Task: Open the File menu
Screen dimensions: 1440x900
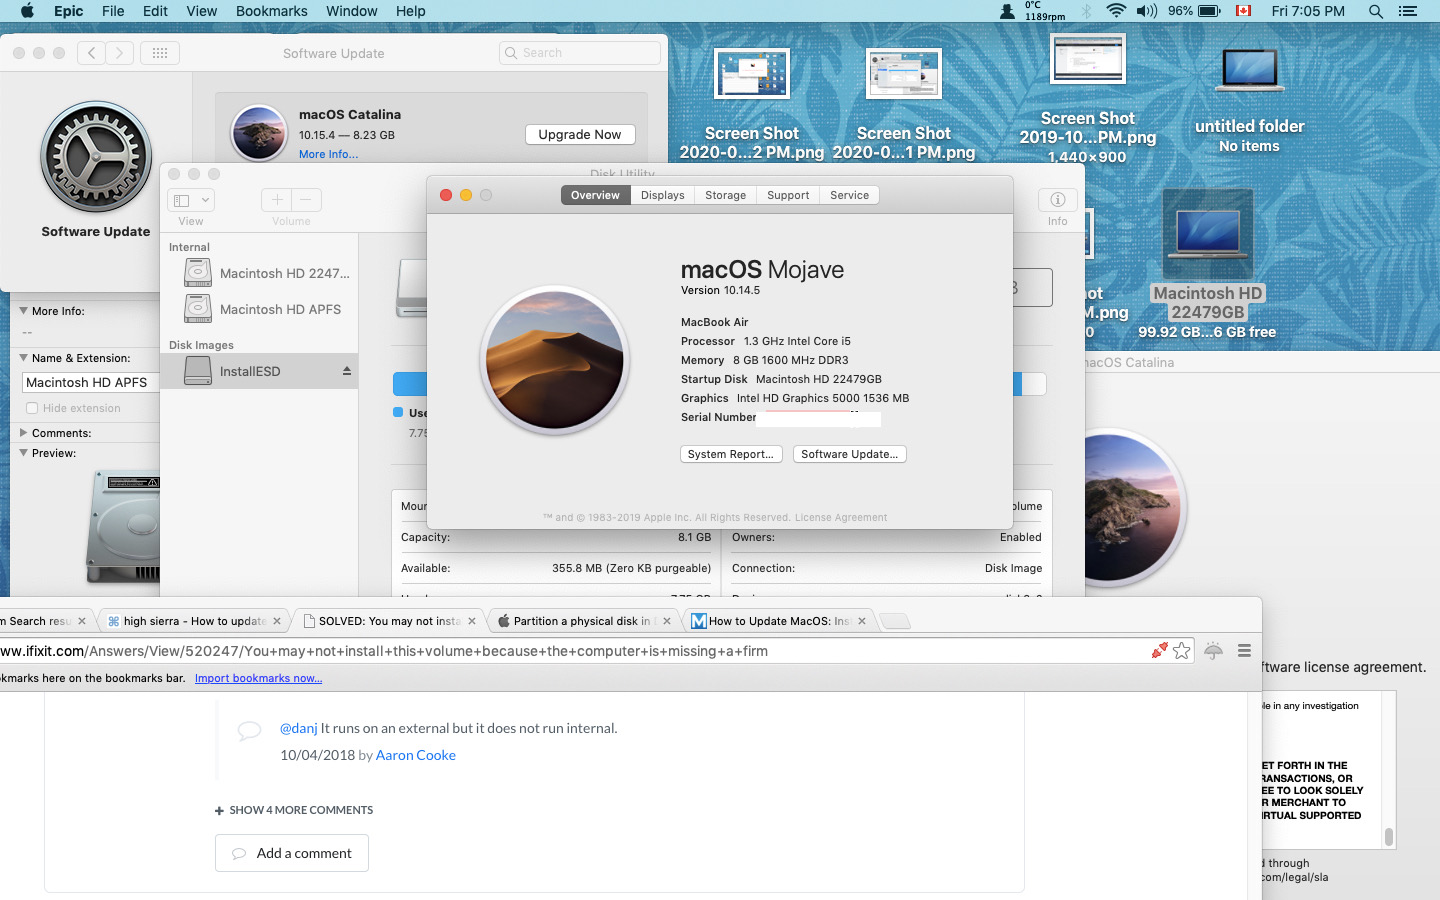Action: 113,11
